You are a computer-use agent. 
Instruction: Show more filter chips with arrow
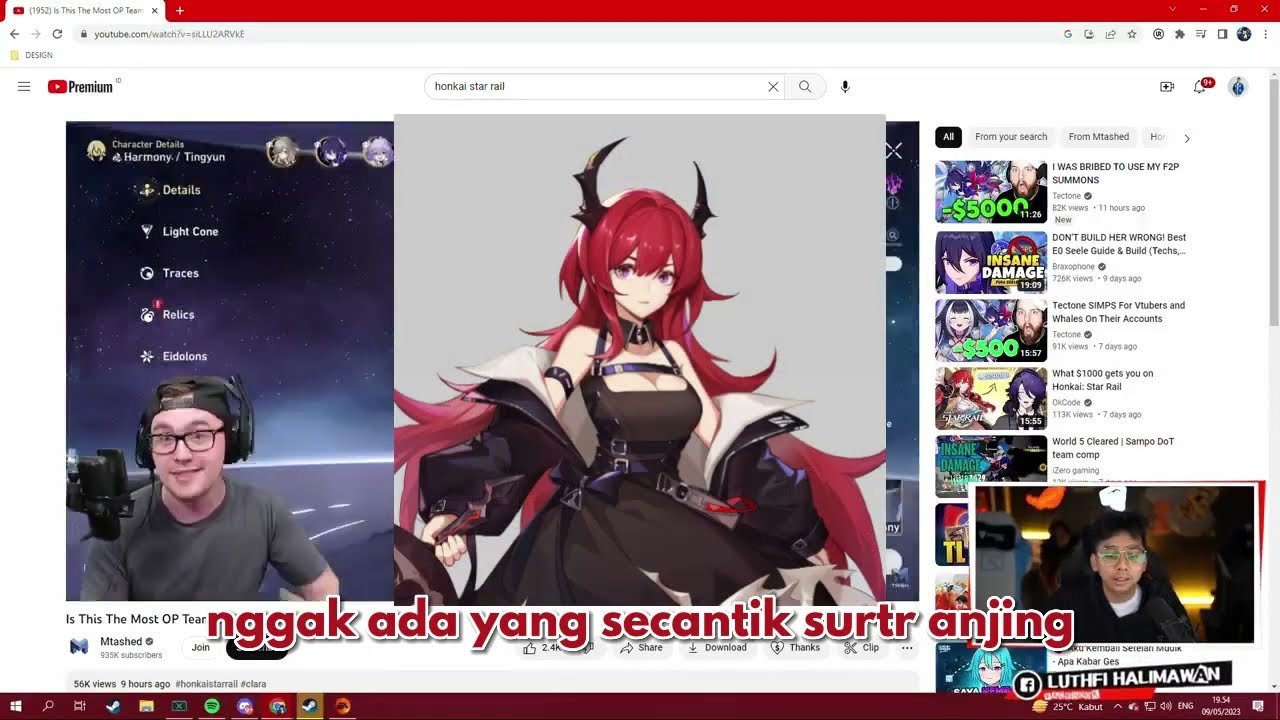coord(1187,138)
